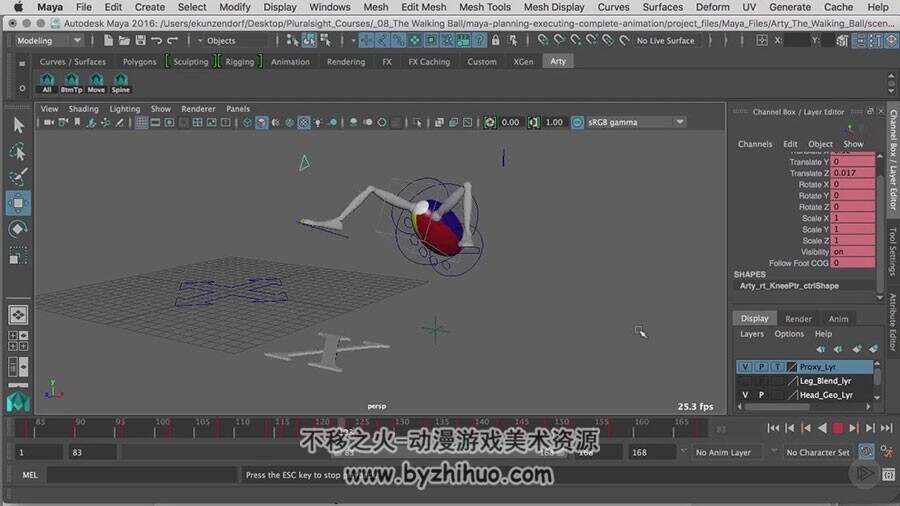
Task: Activate the Move tool
Action: tap(18, 203)
